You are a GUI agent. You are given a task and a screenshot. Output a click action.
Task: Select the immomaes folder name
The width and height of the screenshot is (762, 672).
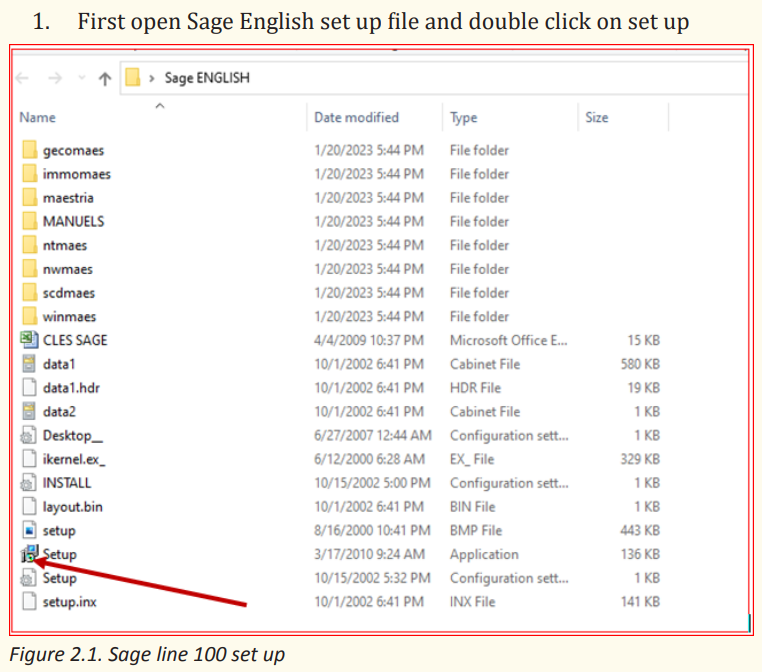coord(77,174)
